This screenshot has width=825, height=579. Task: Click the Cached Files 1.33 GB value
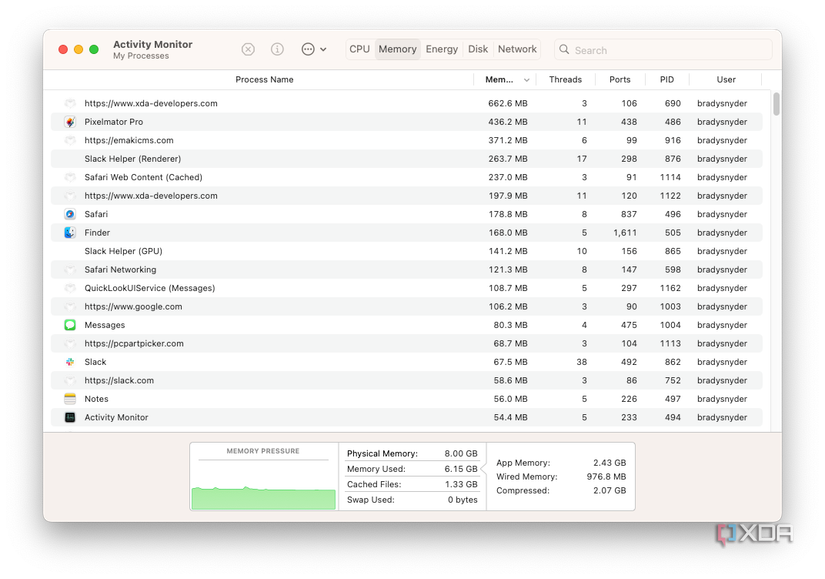[x=461, y=484]
